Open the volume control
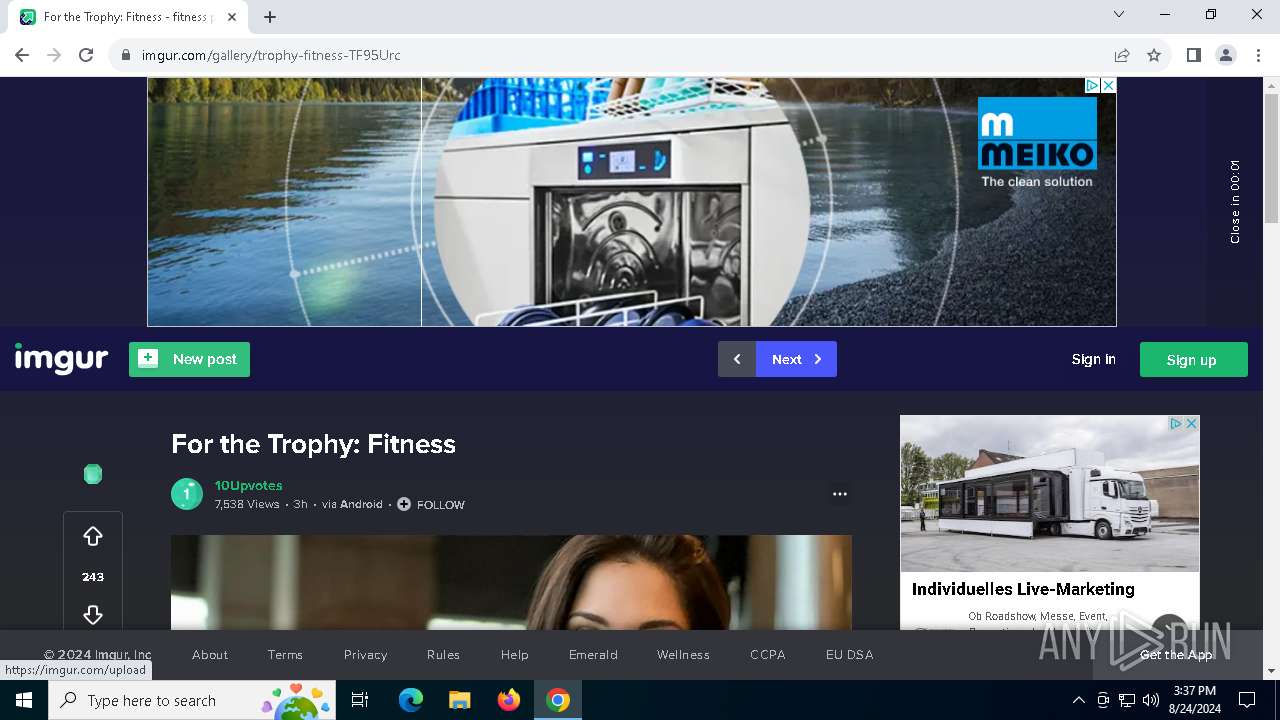The image size is (1280, 720). [x=1151, y=700]
